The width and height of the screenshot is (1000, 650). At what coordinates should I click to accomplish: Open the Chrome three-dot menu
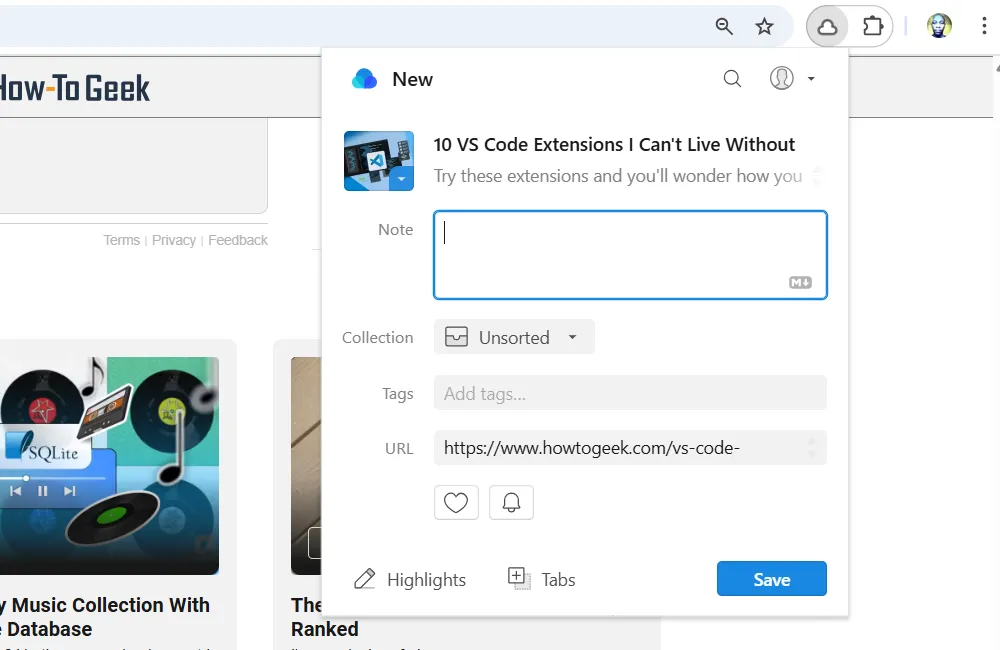pos(984,27)
